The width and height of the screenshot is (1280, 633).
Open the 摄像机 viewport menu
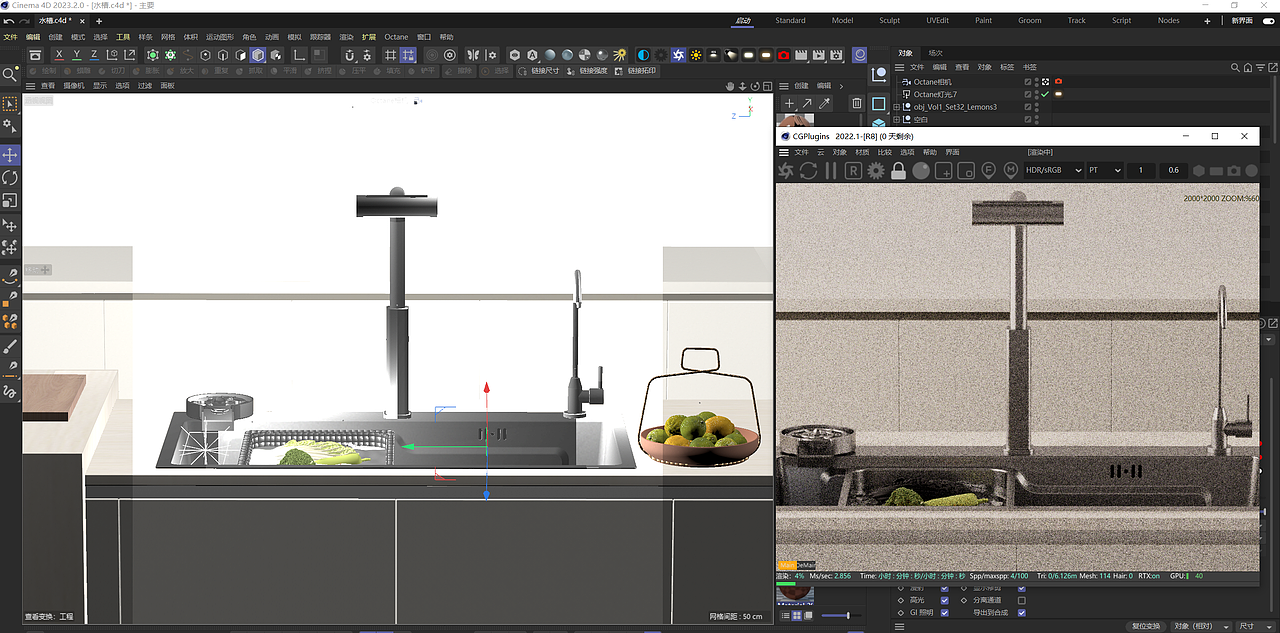coord(74,86)
